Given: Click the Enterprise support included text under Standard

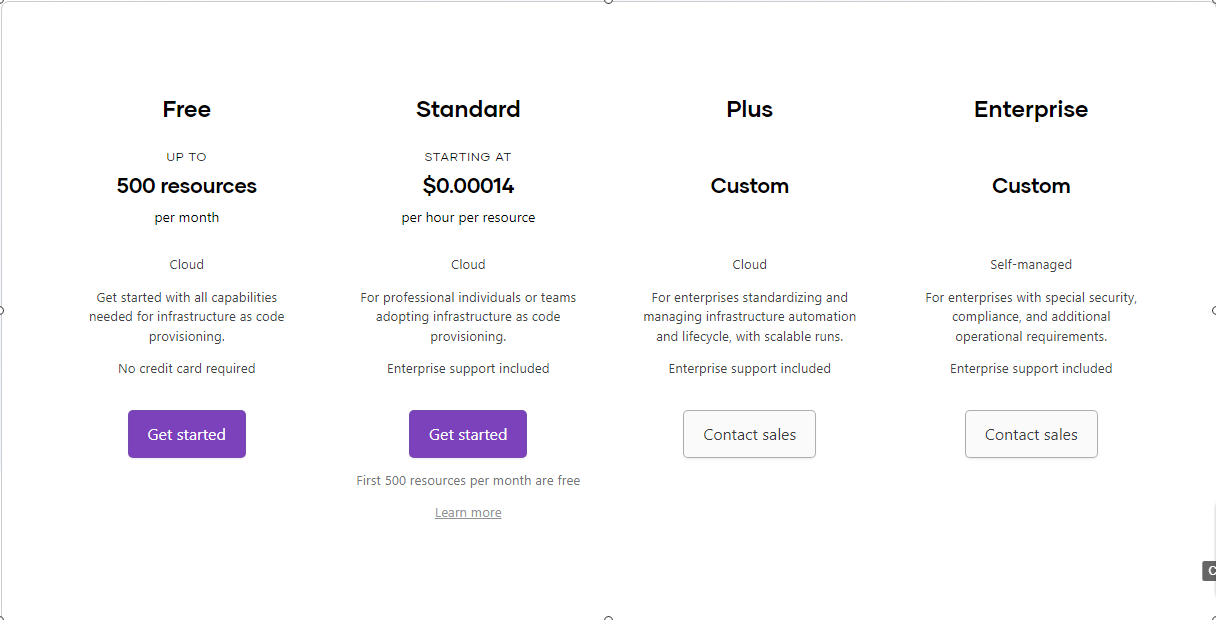Looking at the screenshot, I should pos(467,368).
